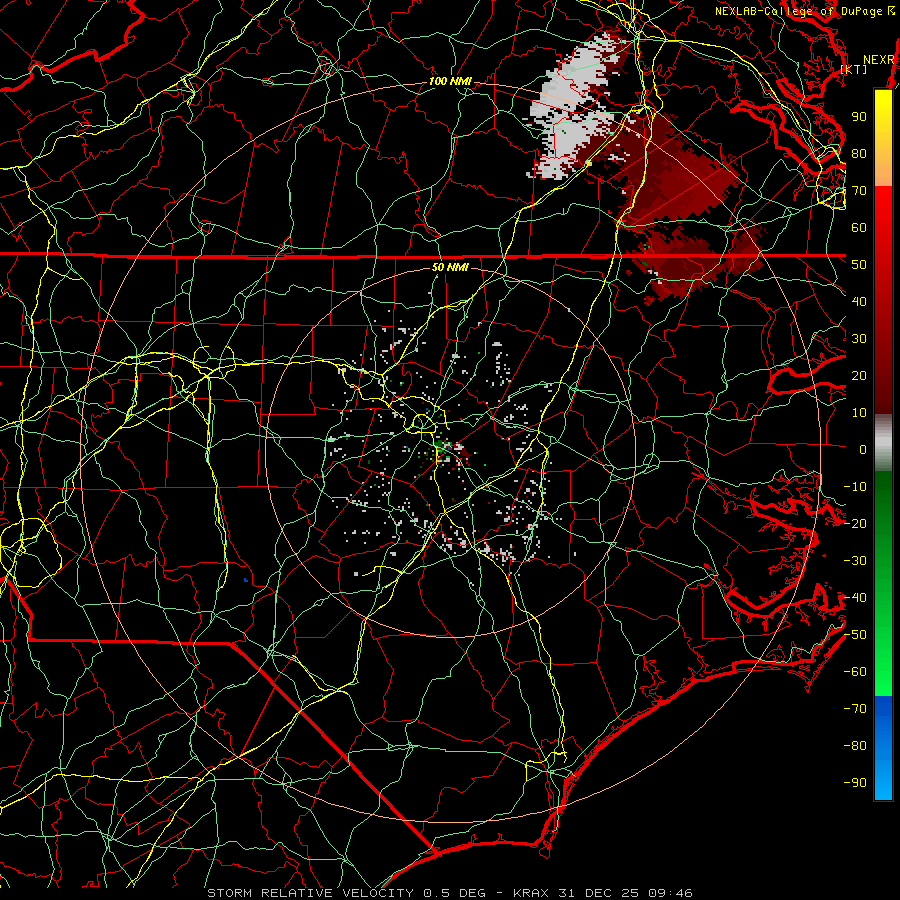Click the 30 value on velocity scale
This screenshot has height=900, width=900.
[x=859, y=339]
